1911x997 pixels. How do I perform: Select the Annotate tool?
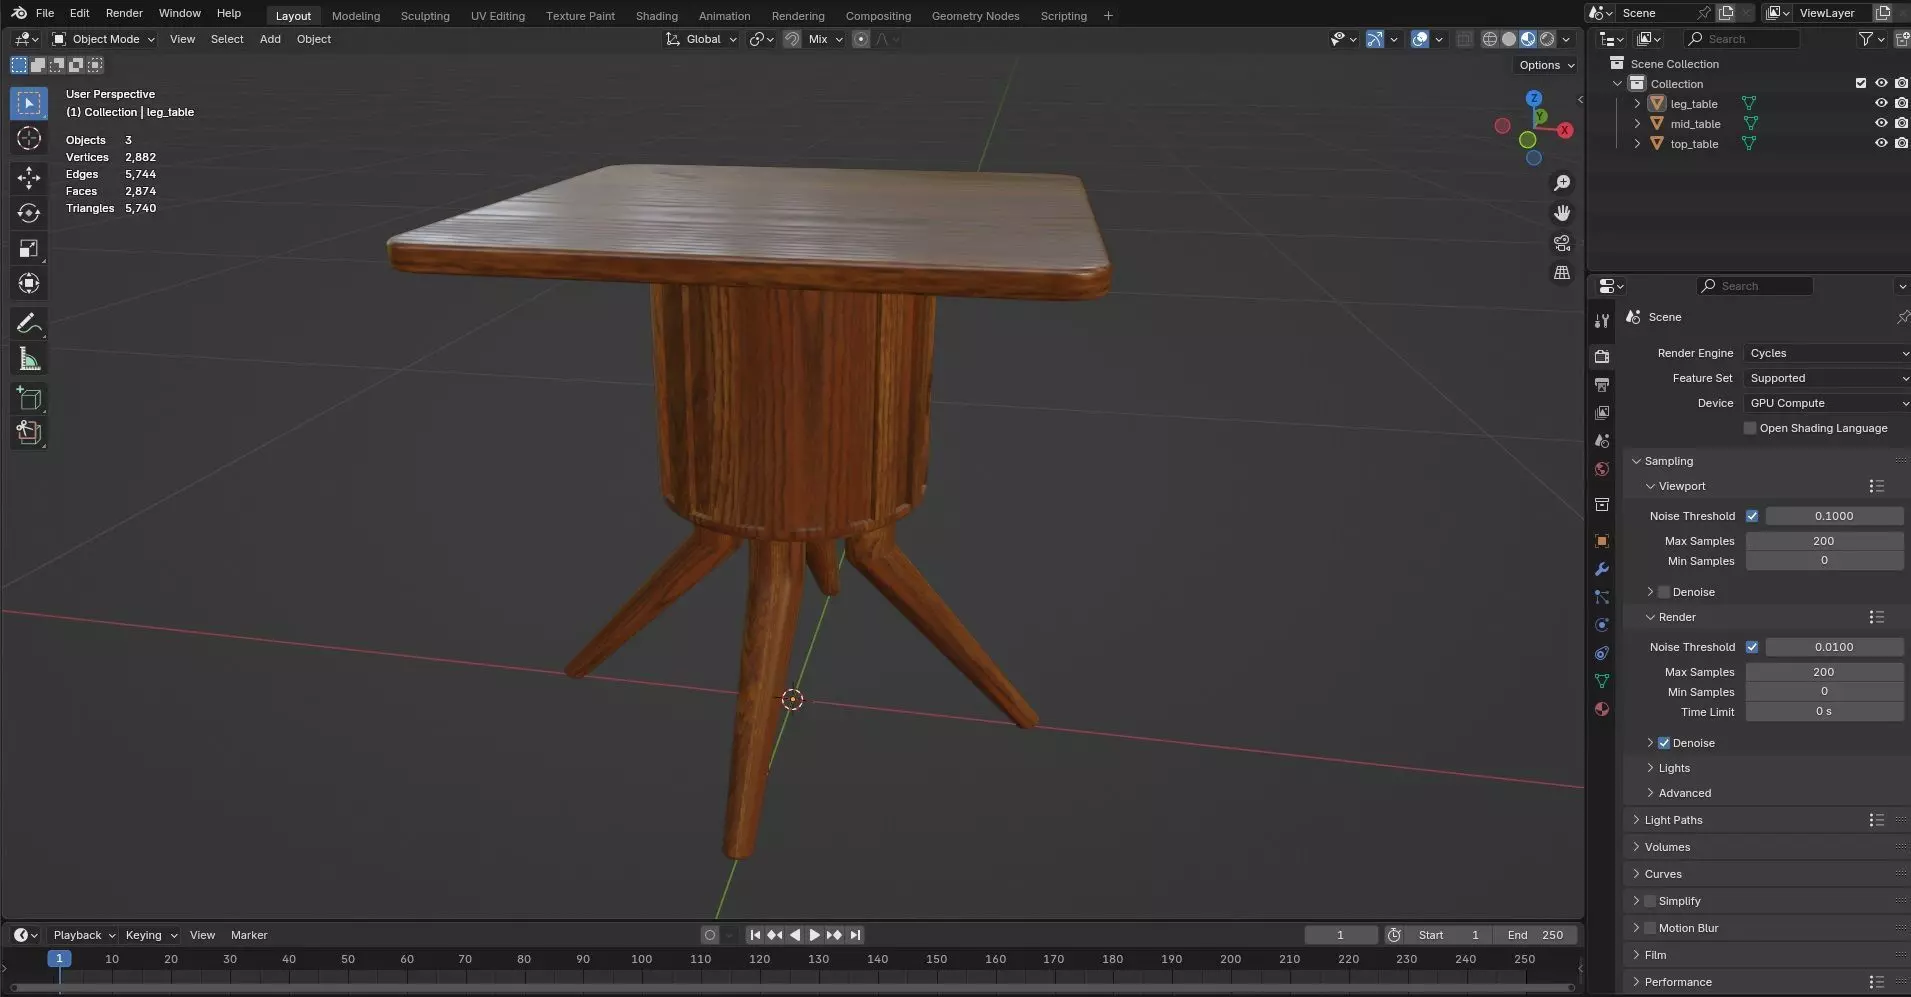29,323
